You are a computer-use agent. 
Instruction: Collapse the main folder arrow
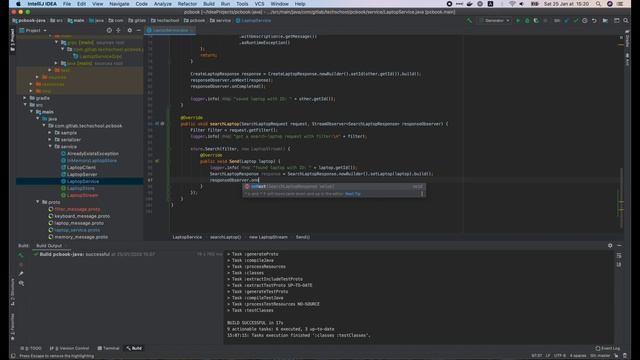pyautogui.click(x=32, y=112)
